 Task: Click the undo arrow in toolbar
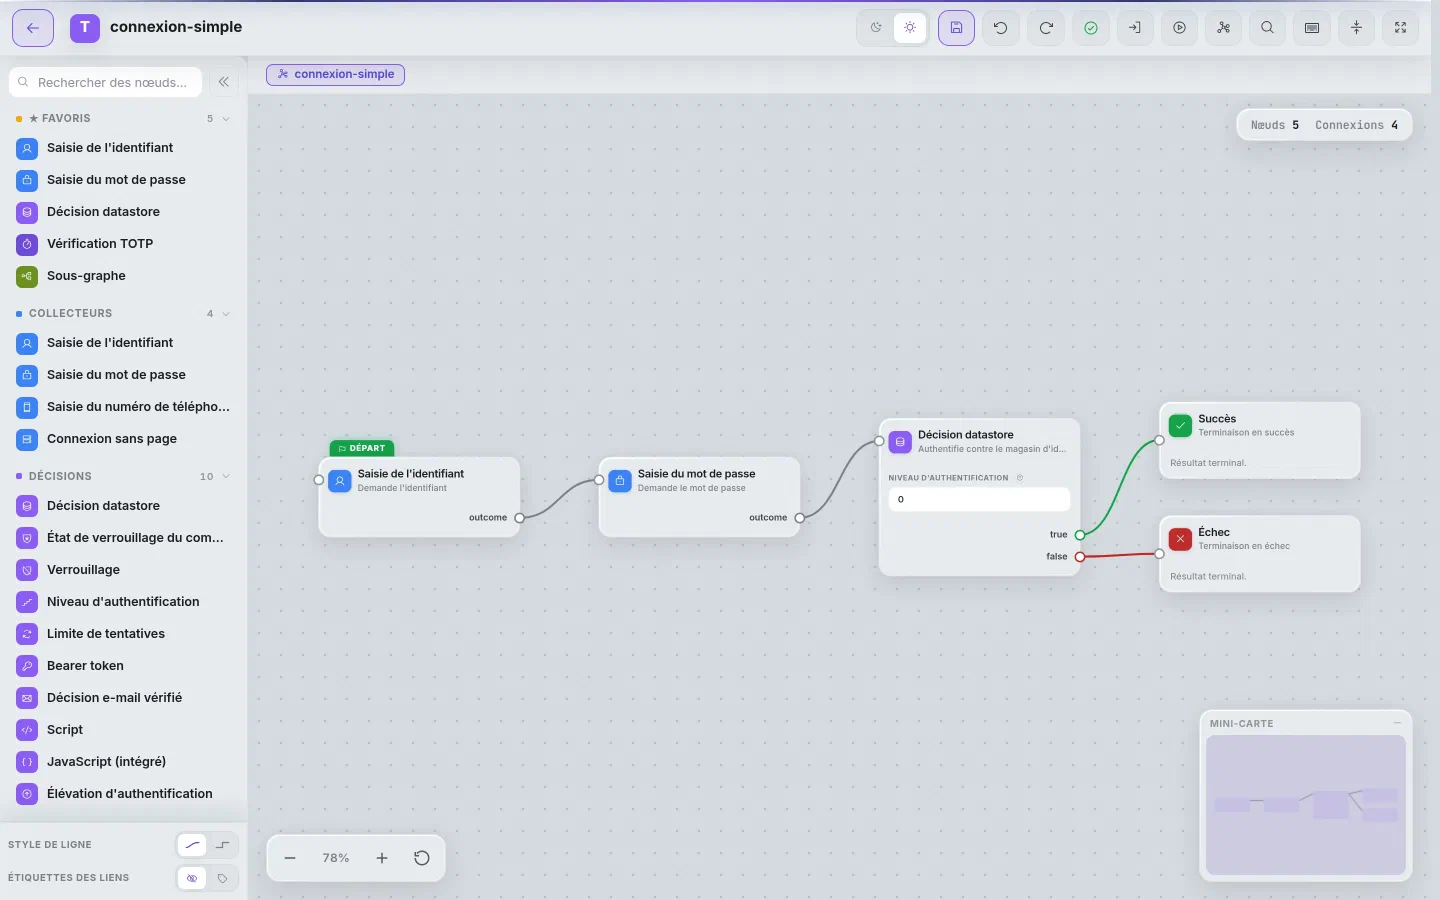click(1000, 28)
